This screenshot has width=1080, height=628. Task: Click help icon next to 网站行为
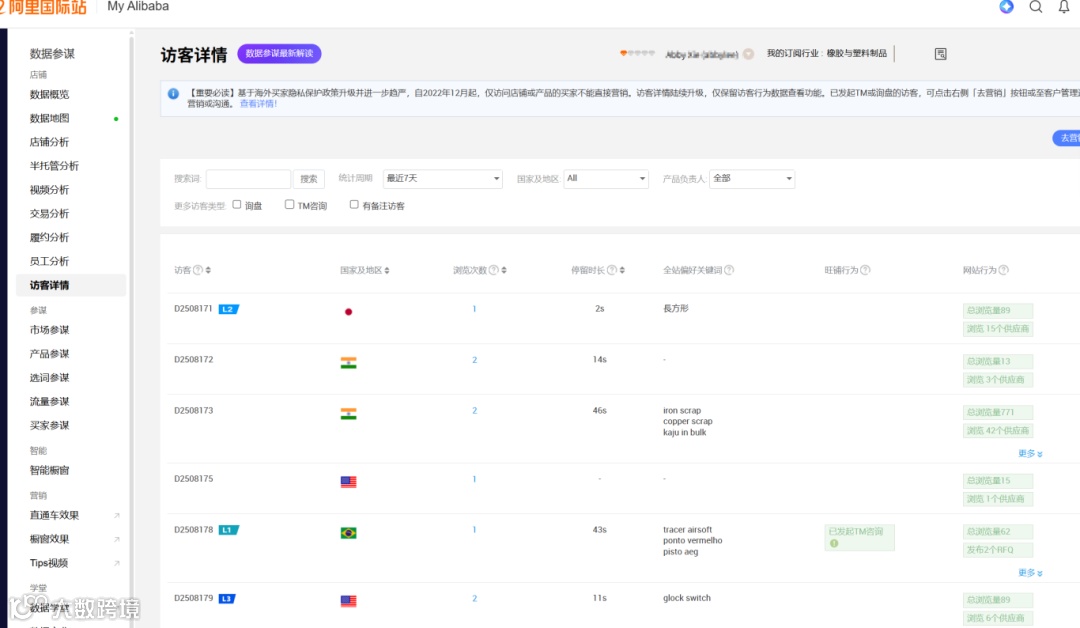1004,270
